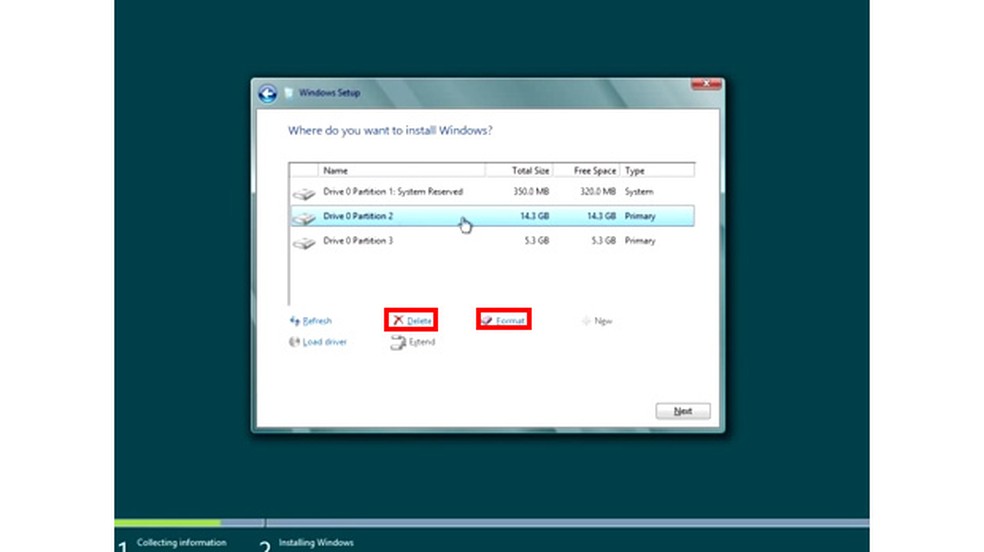Proceed with the Next button

tap(683, 411)
